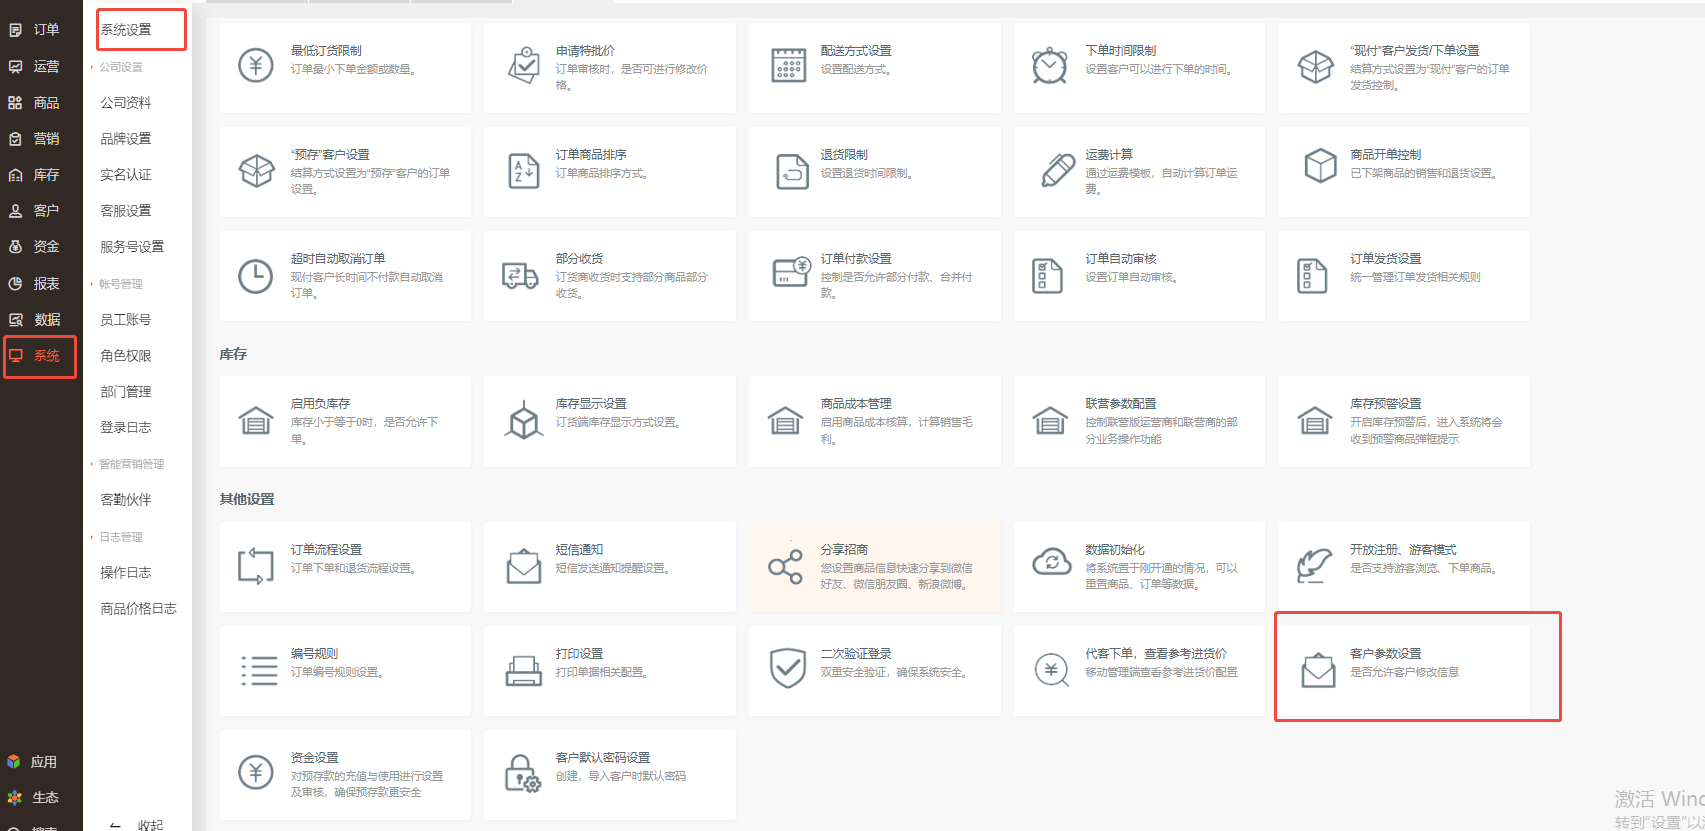Open the feather icon for 开放注册、游客模式
1705x831 pixels.
pyautogui.click(x=1315, y=565)
